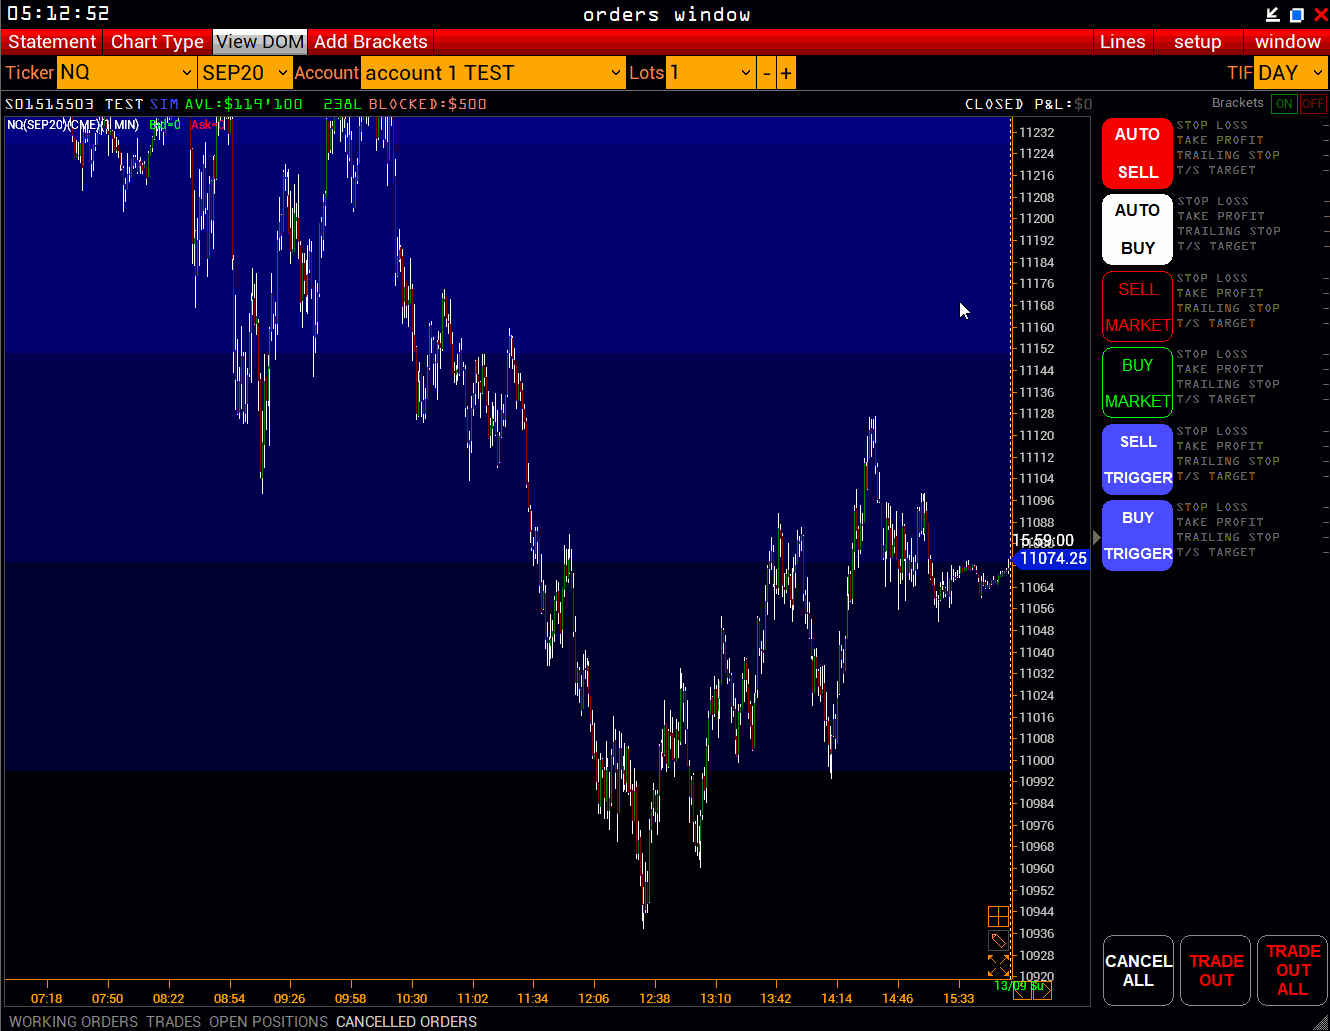Turn Brackets ON
This screenshot has height=1031, width=1330.
point(1284,103)
